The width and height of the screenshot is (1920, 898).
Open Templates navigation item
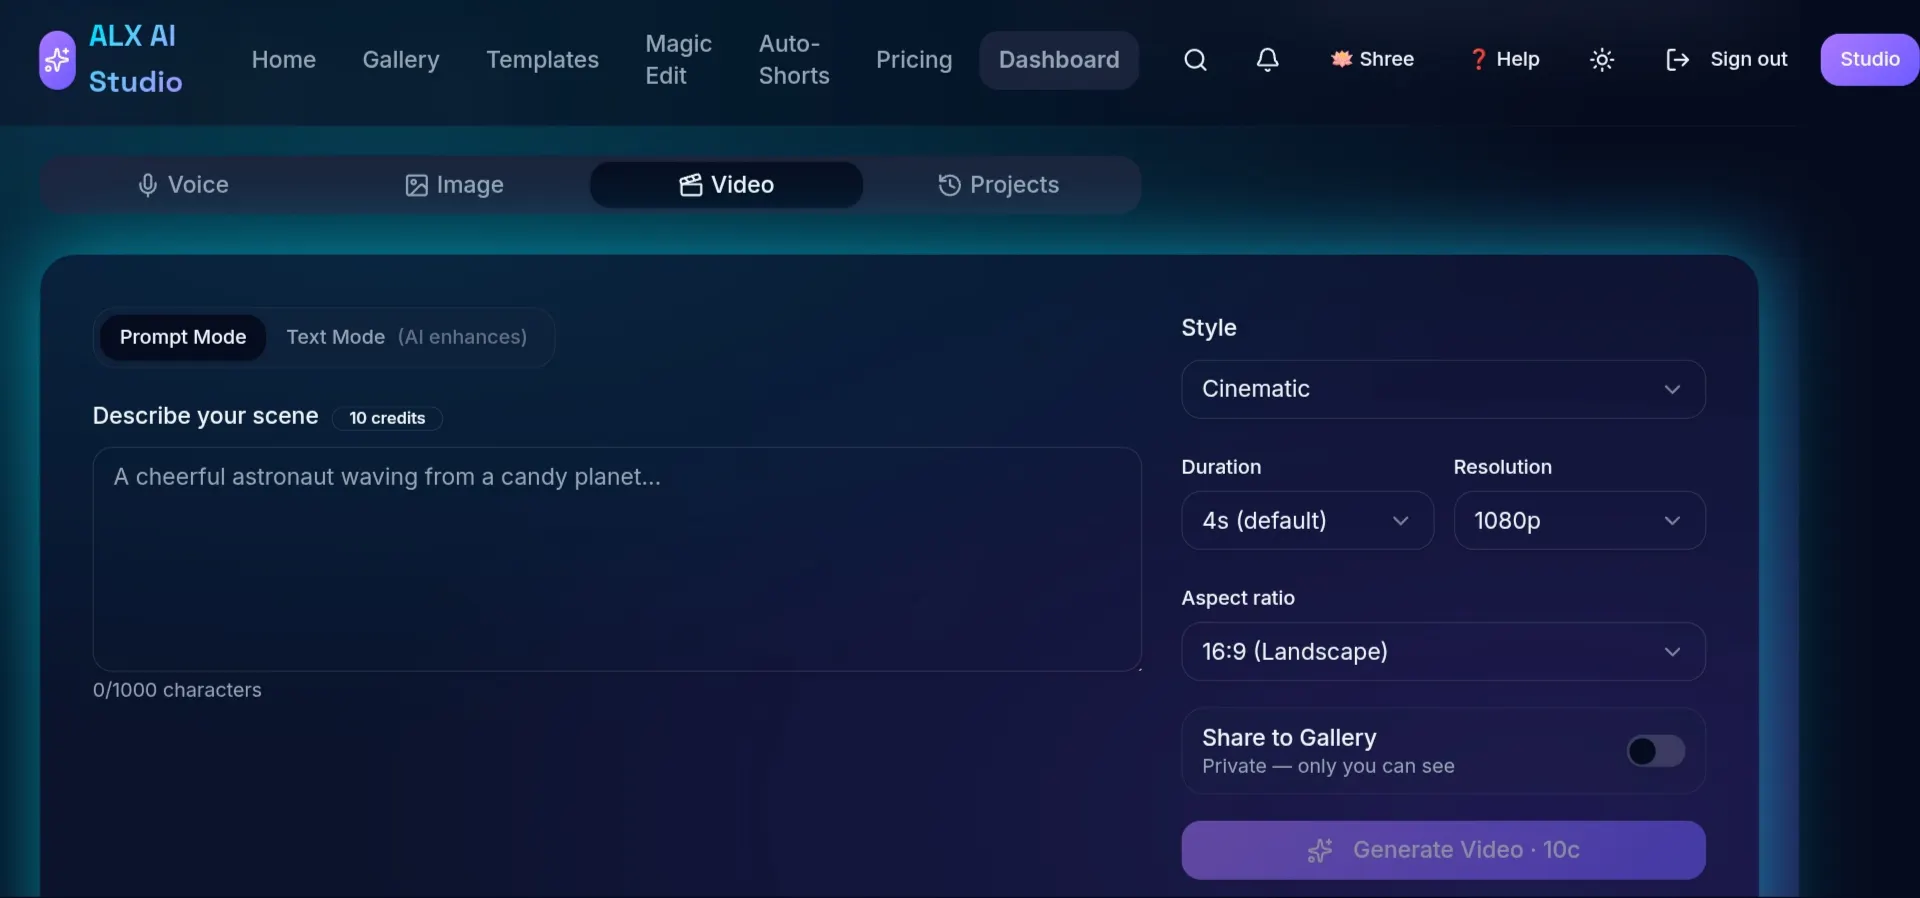[x=543, y=60]
